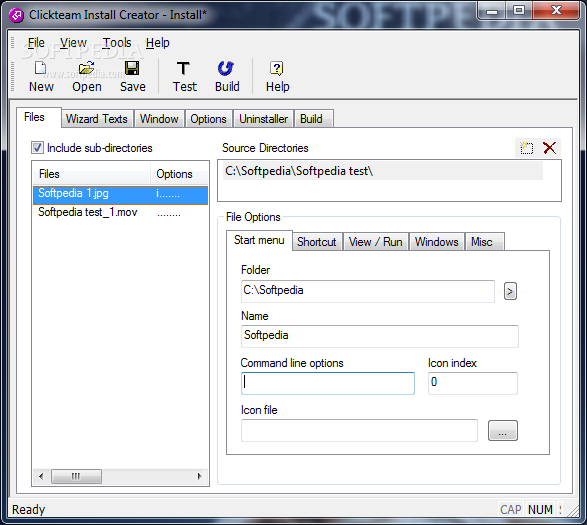Click the Command line options field
This screenshot has height=525, width=587.
pyautogui.click(x=328, y=383)
